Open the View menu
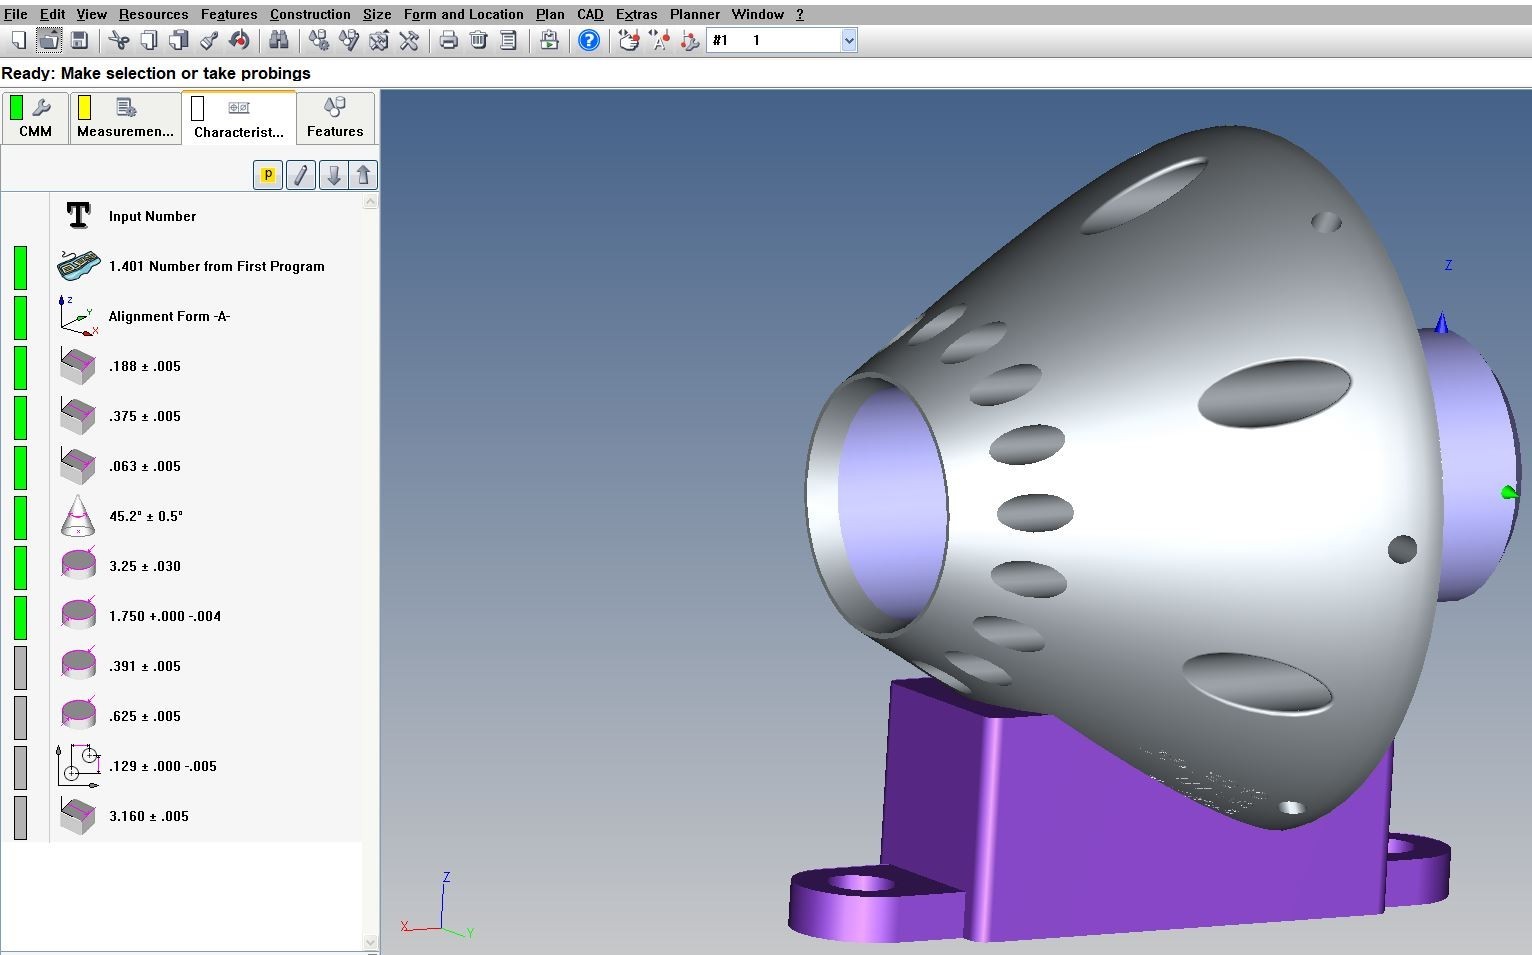The image size is (1532, 955). click(x=91, y=14)
